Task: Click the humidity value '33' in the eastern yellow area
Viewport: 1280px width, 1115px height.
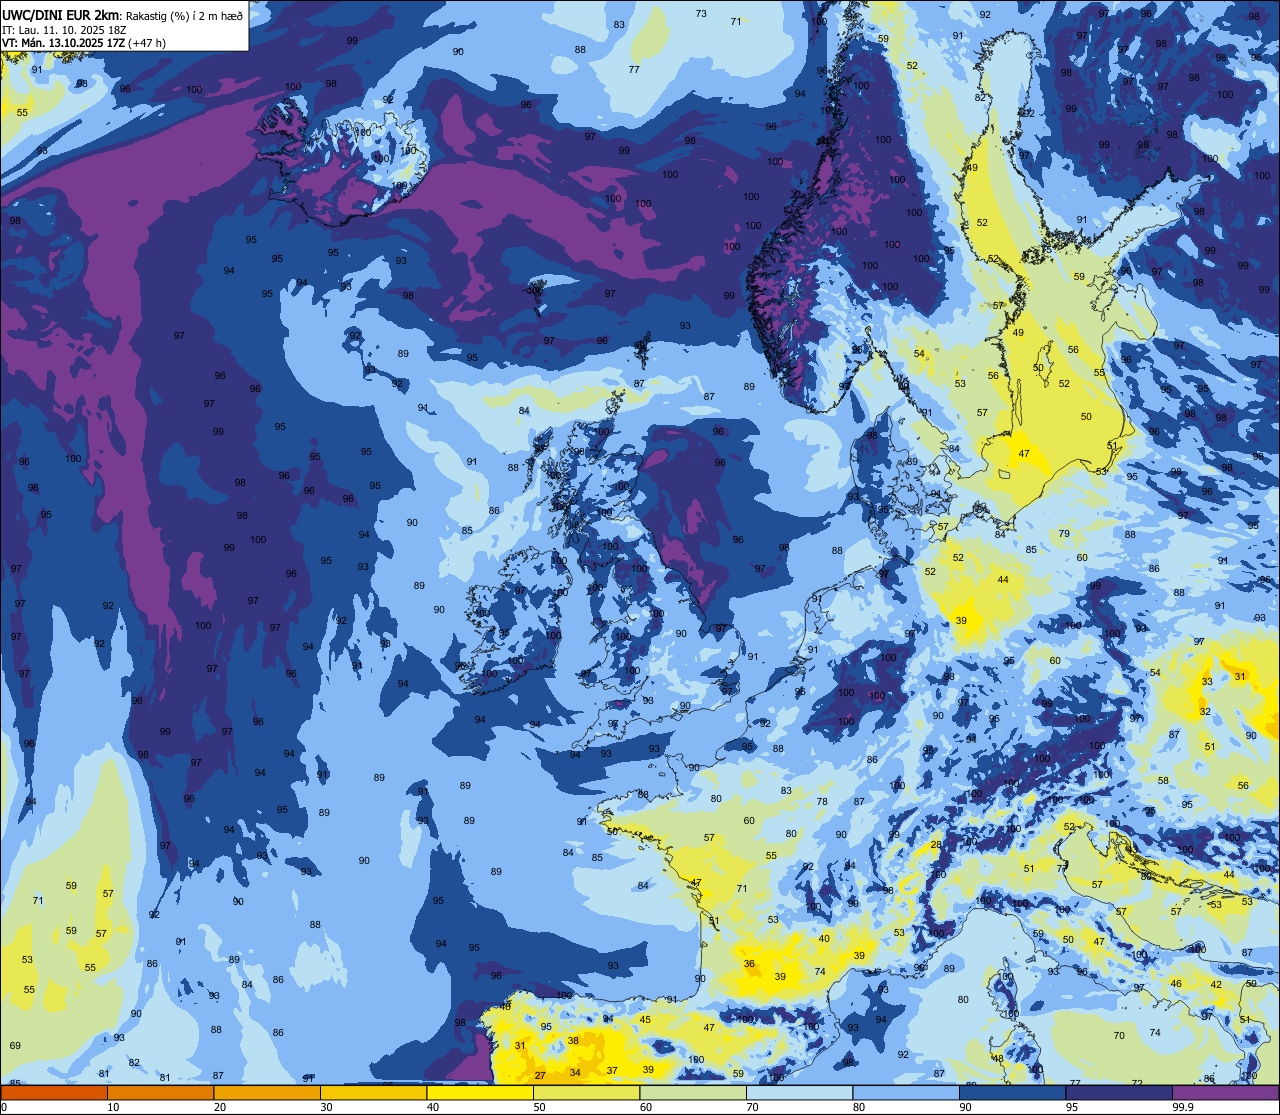Action: (x=1207, y=682)
